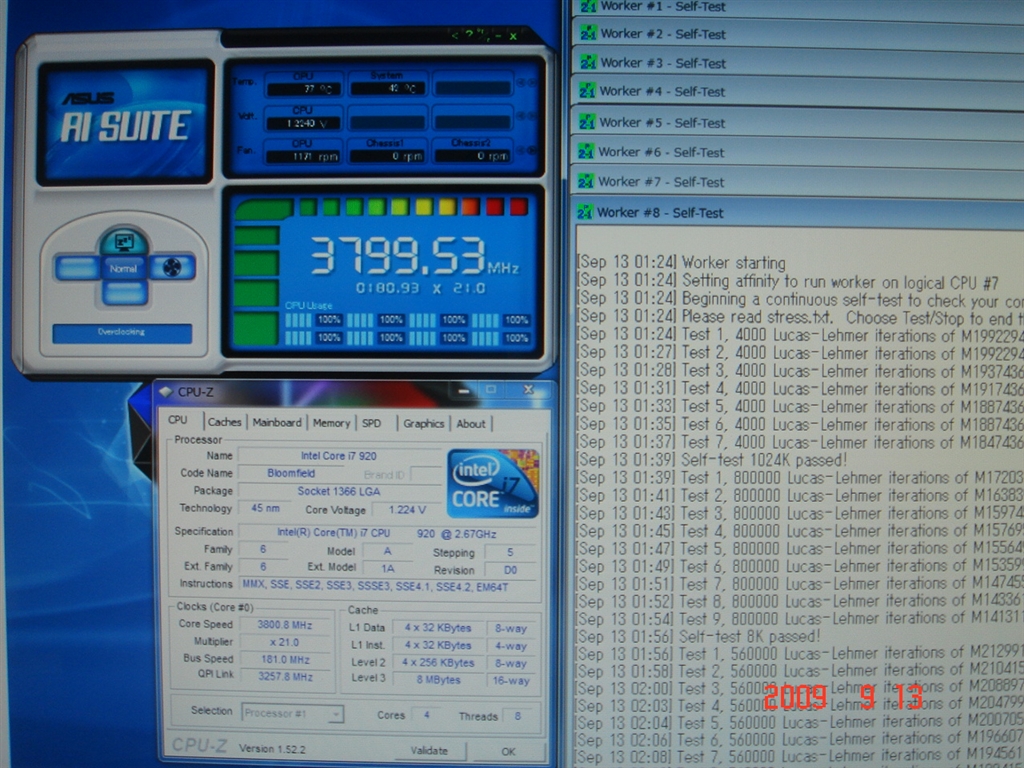Open the Memory tab in CPU-Z
Image resolution: width=1024 pixels, height=768 pixels.
point(331,423)
